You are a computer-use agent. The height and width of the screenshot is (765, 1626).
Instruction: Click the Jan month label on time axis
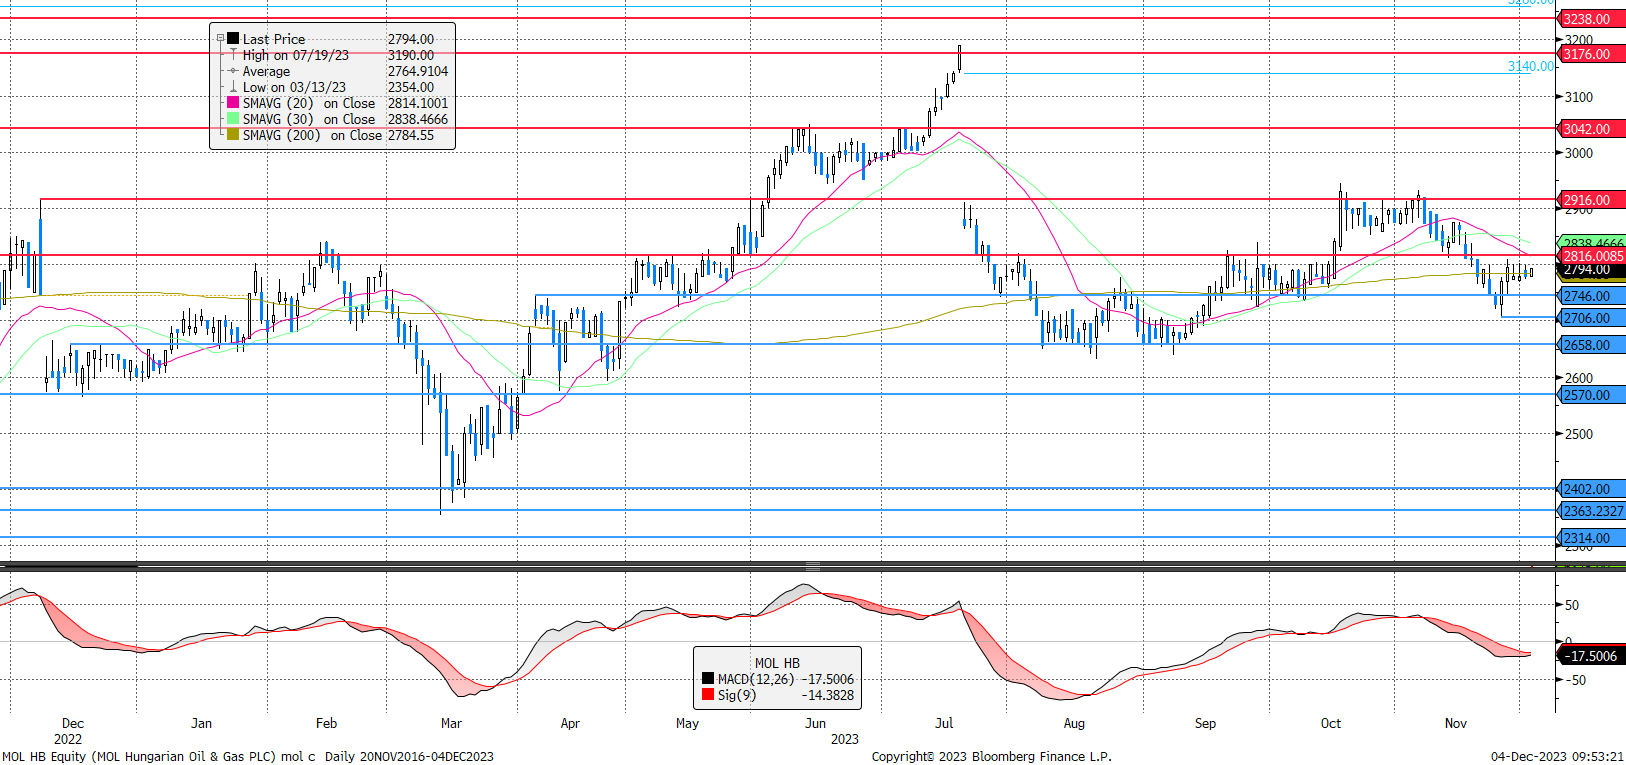click(x=201, y=723)
